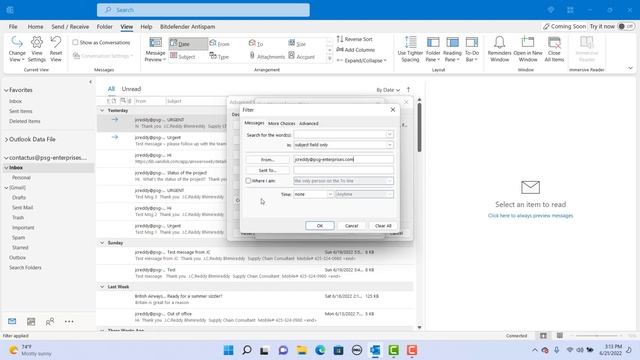640x360 pixels.
Task: Click Open in New Window
Action: point(528,49)
